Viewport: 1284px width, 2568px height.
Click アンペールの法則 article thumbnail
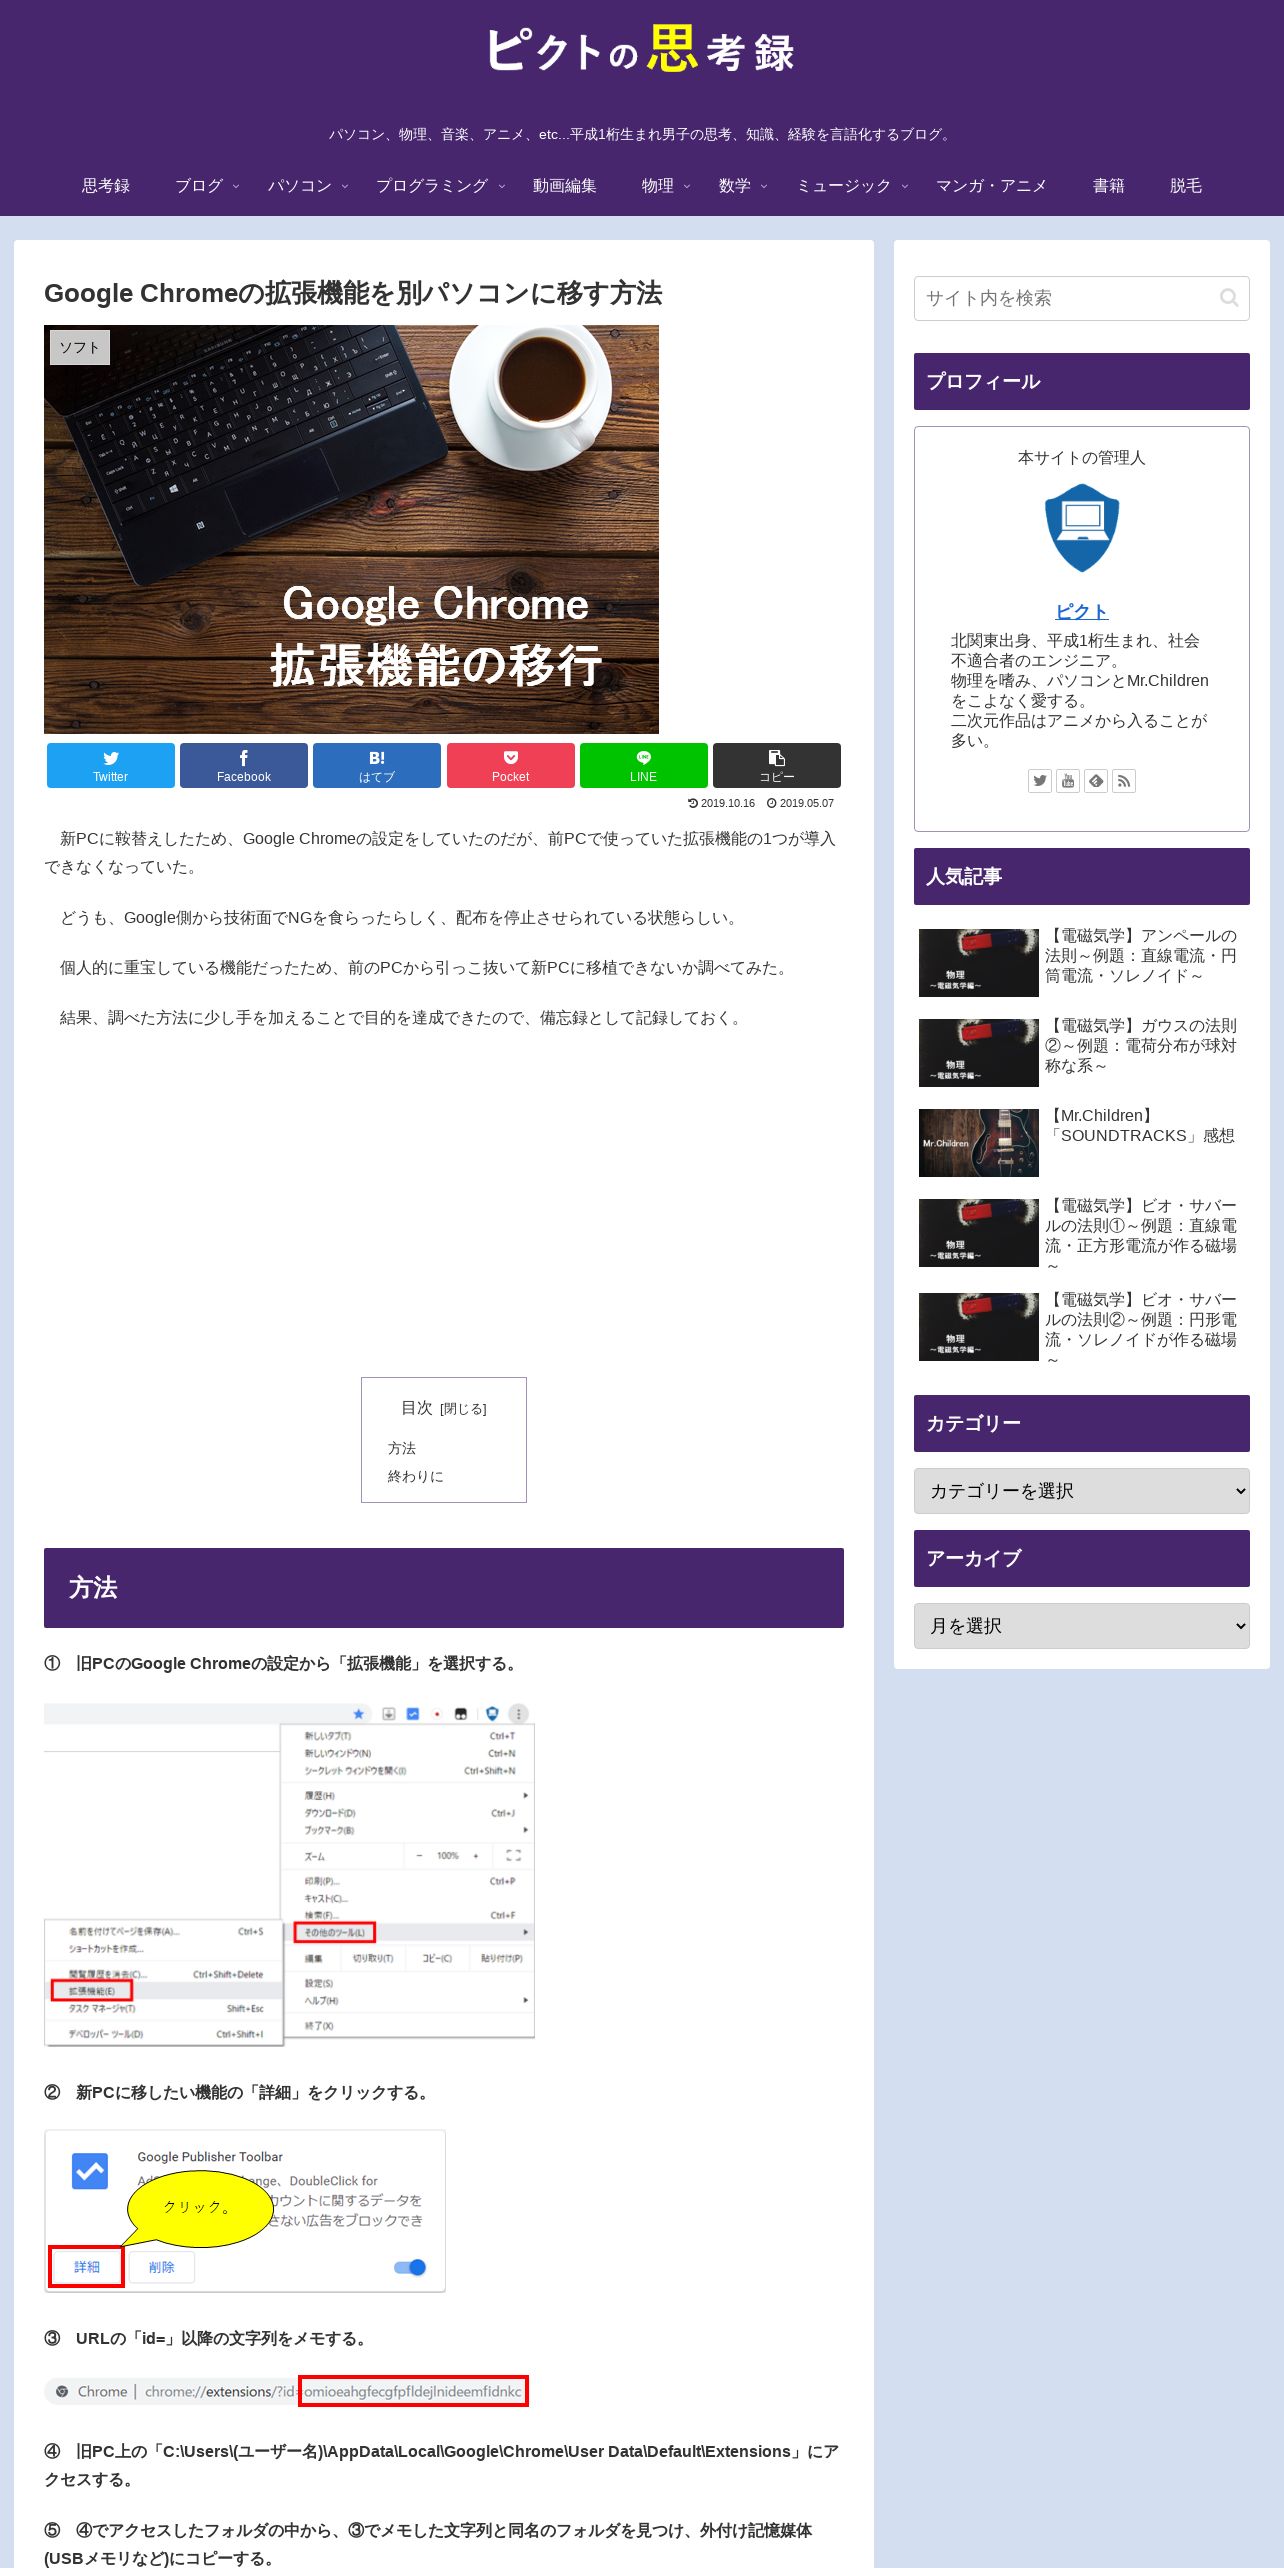pos(979,963)
